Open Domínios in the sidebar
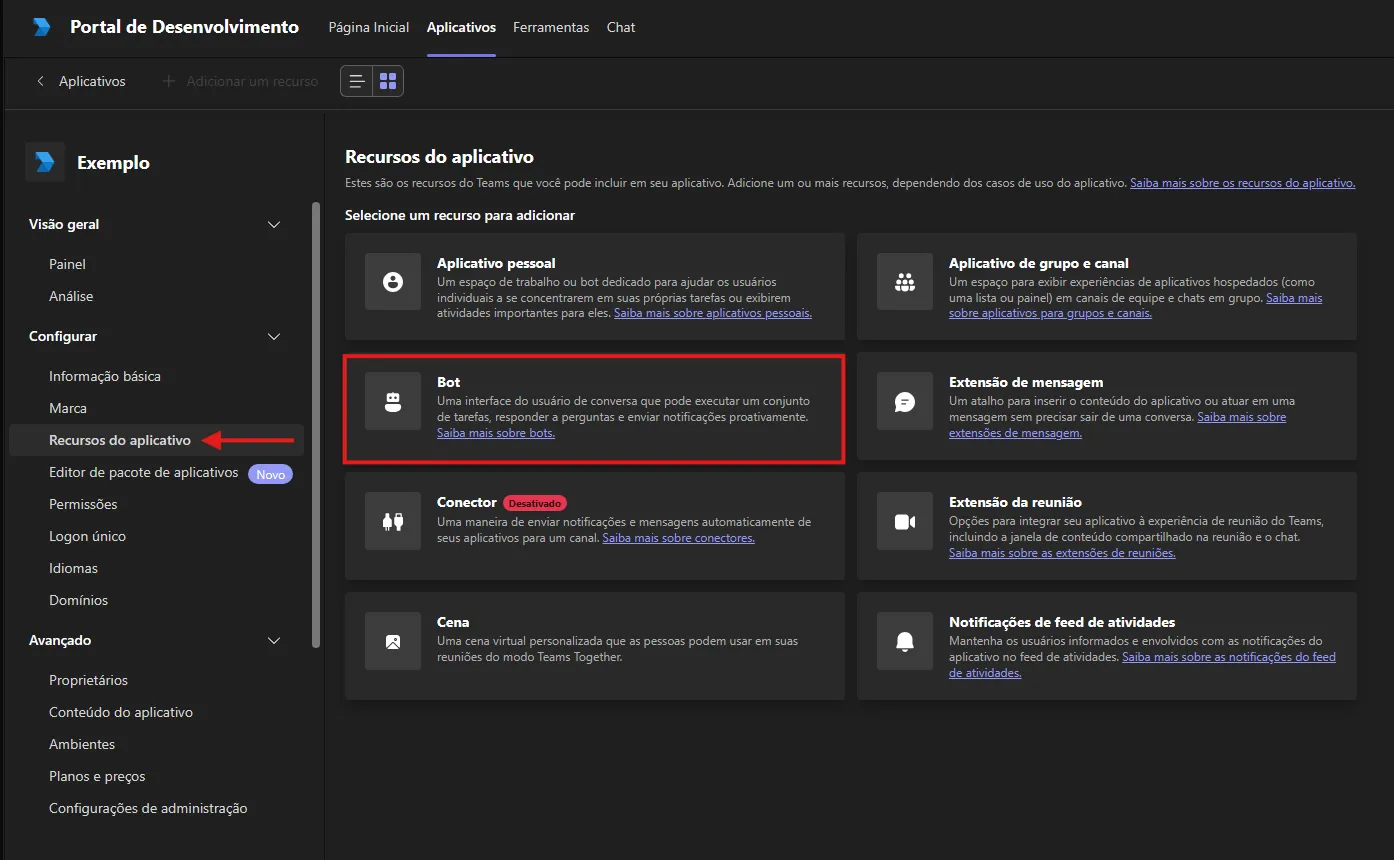Image resolution: width=1394 pixels, height=860 pixels. click(x=79, y=600)
